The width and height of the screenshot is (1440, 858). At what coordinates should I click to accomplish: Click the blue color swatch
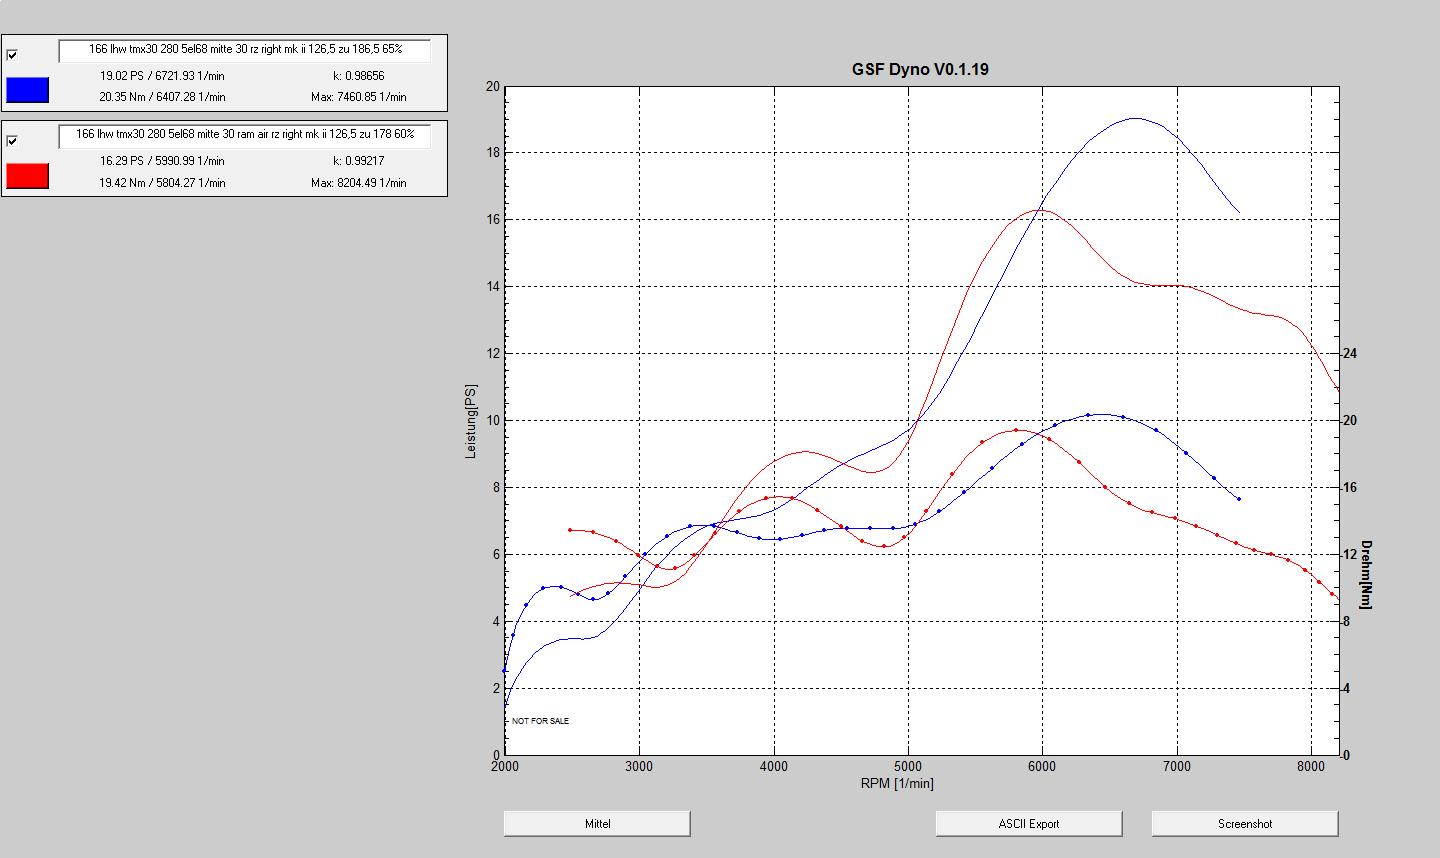pos(27,90)
